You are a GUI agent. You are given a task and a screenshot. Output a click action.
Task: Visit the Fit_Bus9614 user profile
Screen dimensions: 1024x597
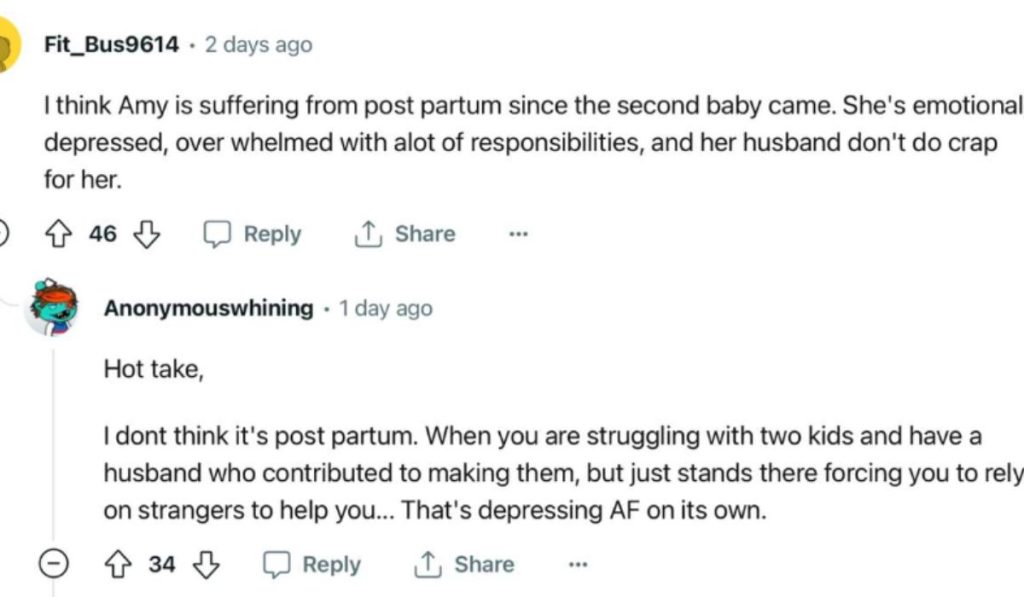[111, 45]
